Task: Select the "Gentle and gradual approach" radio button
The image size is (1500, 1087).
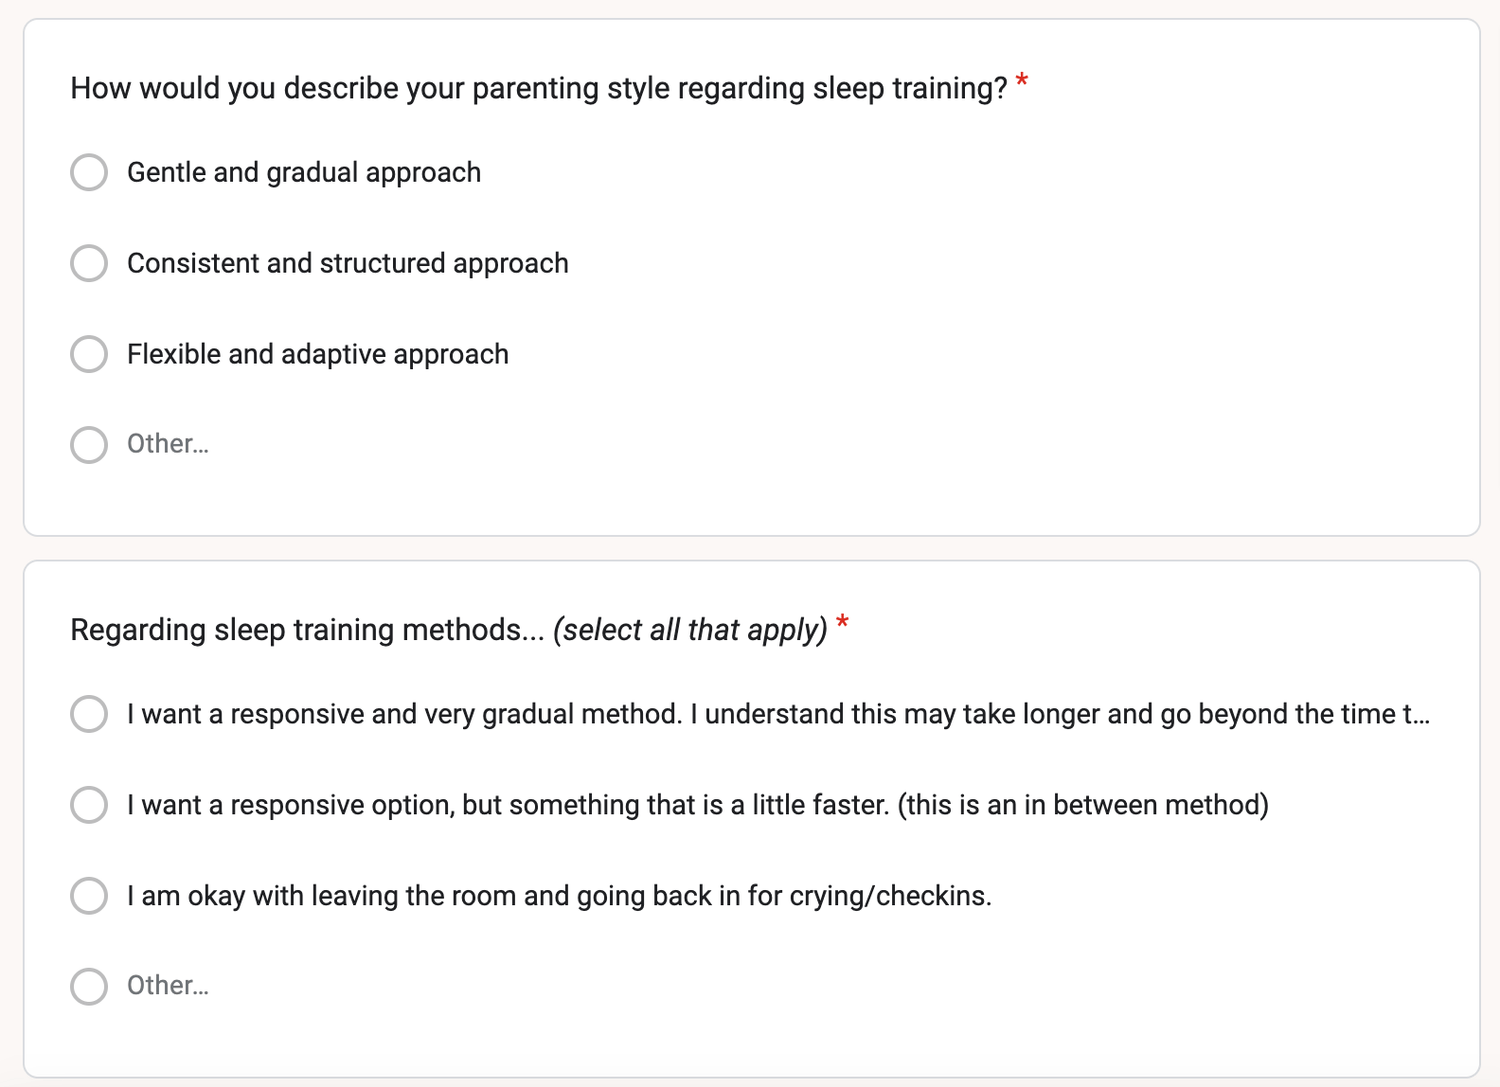Action: coord(89,172)
